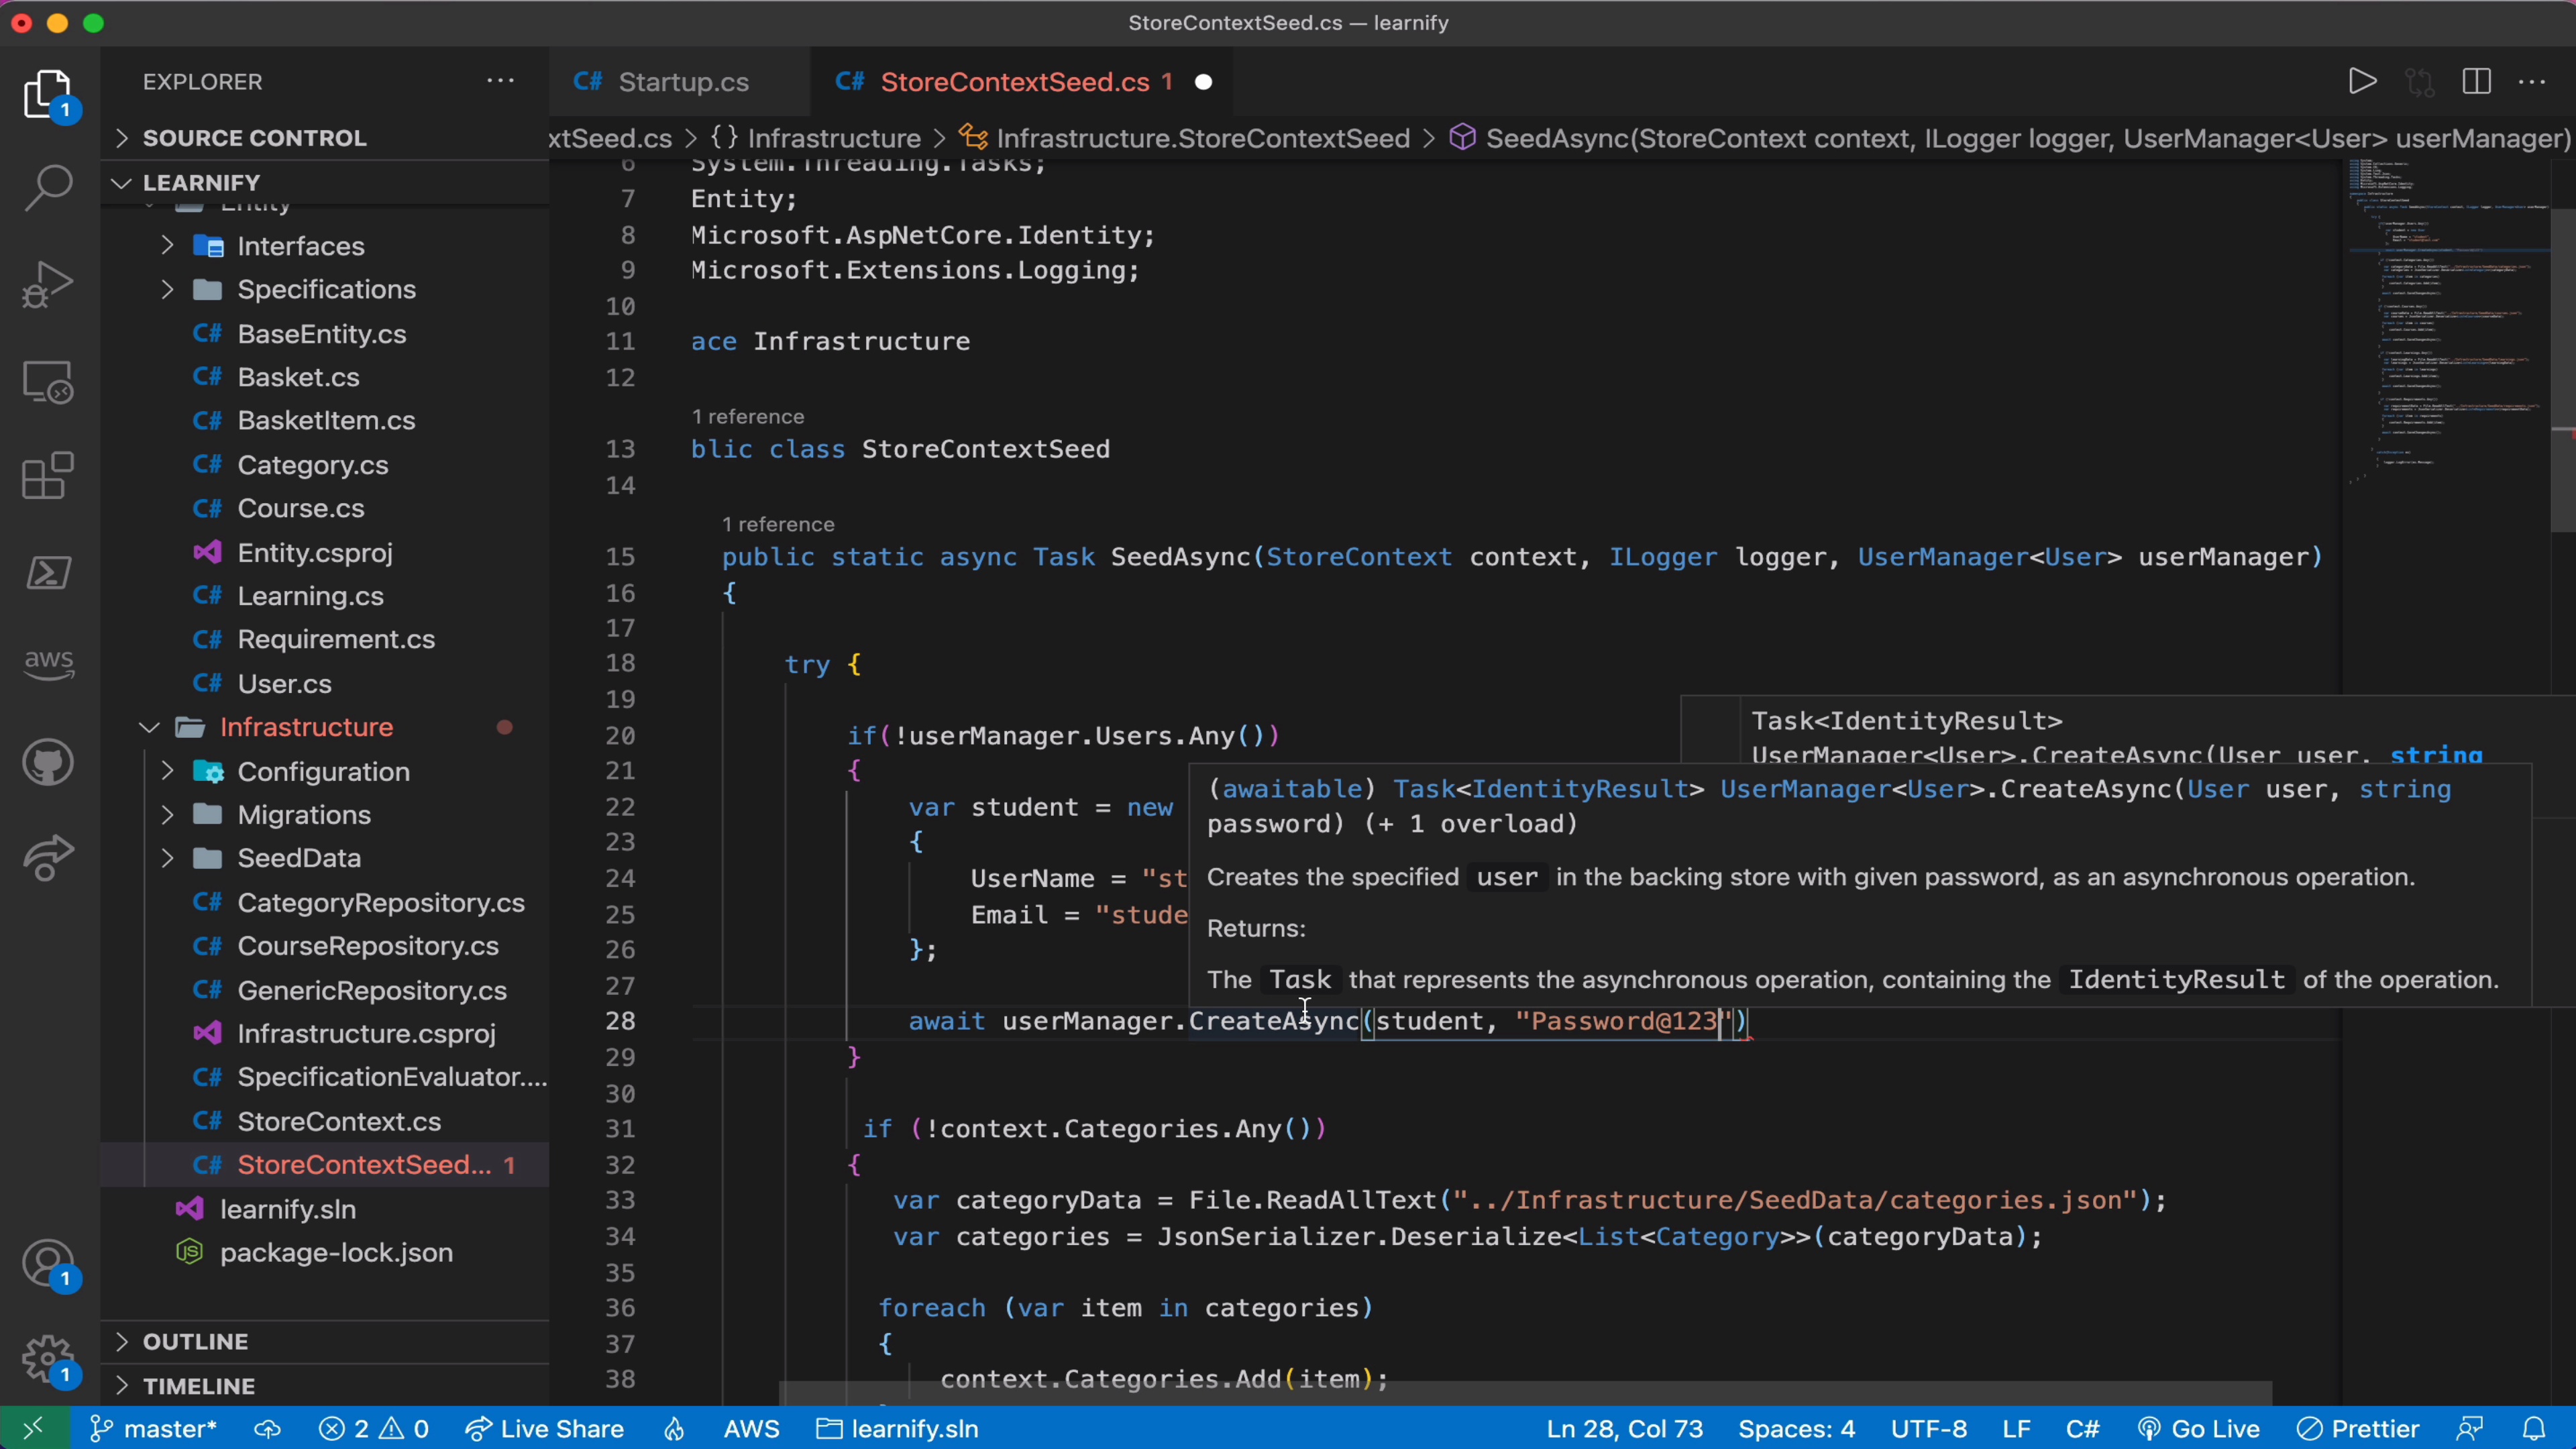Screen dimensions: 2576x1449
Task: Select the AWS icon in activity bar
Action: (48, 658)
